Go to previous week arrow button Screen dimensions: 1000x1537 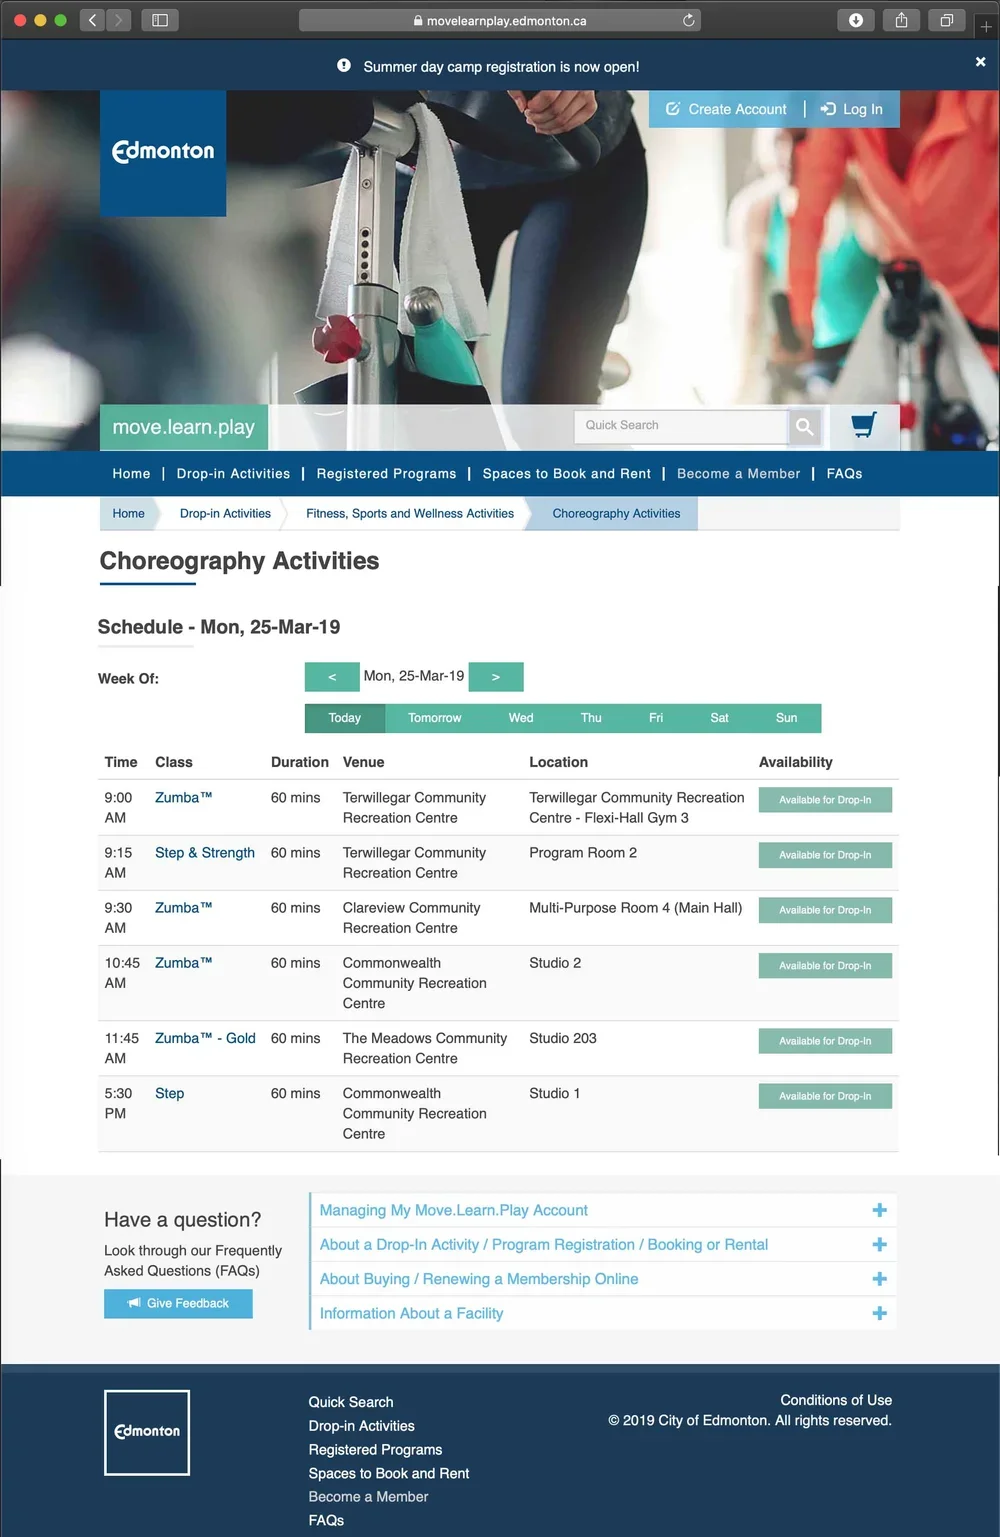pyautogui.click(x=332, y=677)
